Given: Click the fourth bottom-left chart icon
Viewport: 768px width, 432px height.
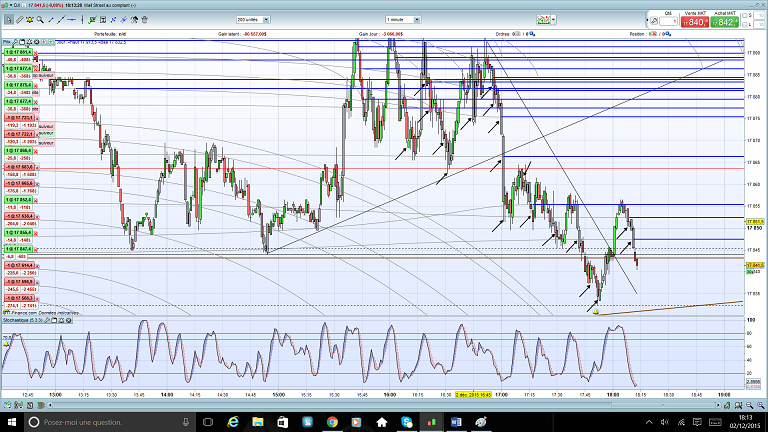Looking at the screenshot, I should tap(41, 405).
